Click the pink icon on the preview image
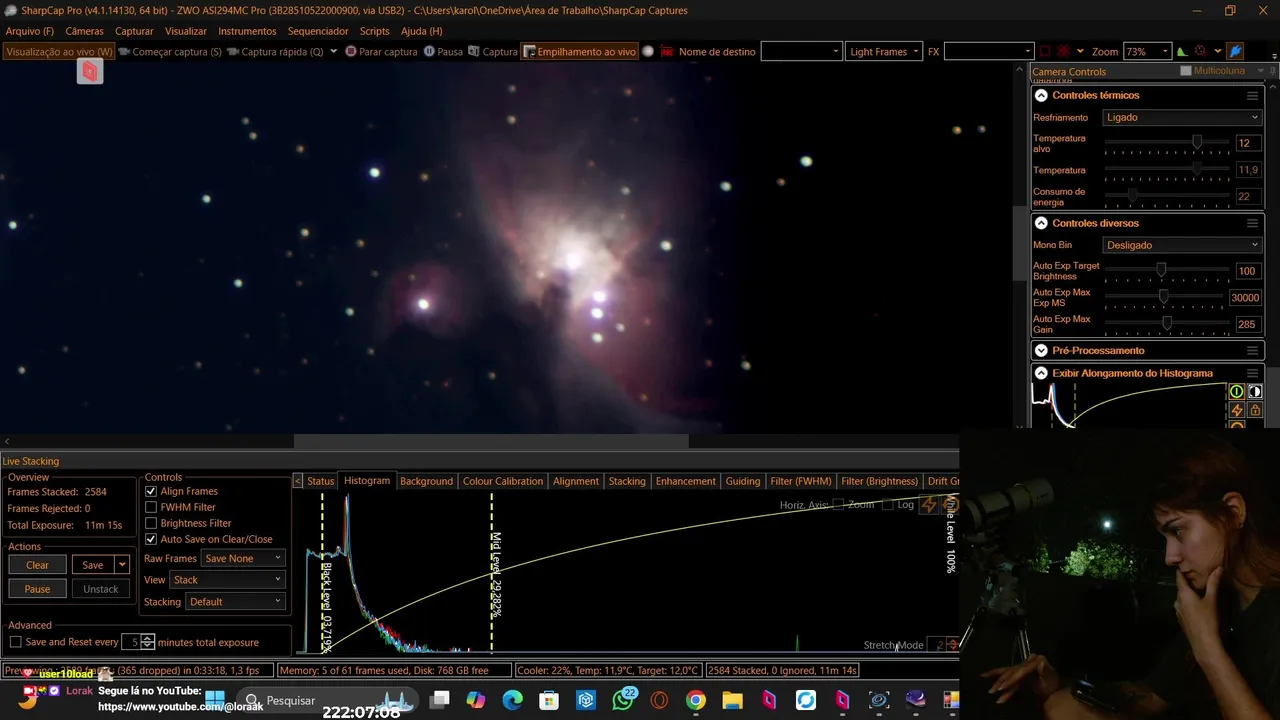The width and height of the screenshot is (1280, 720). 90,71
